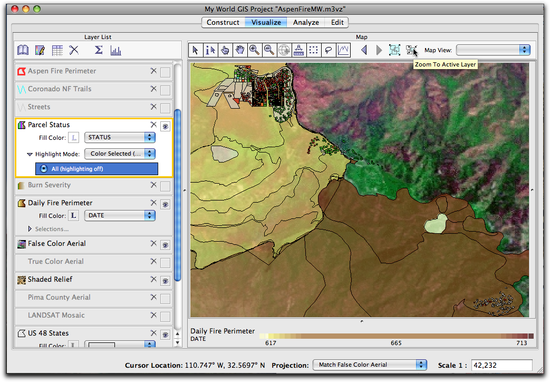Select the hand pan tool

tap(239, 50)
